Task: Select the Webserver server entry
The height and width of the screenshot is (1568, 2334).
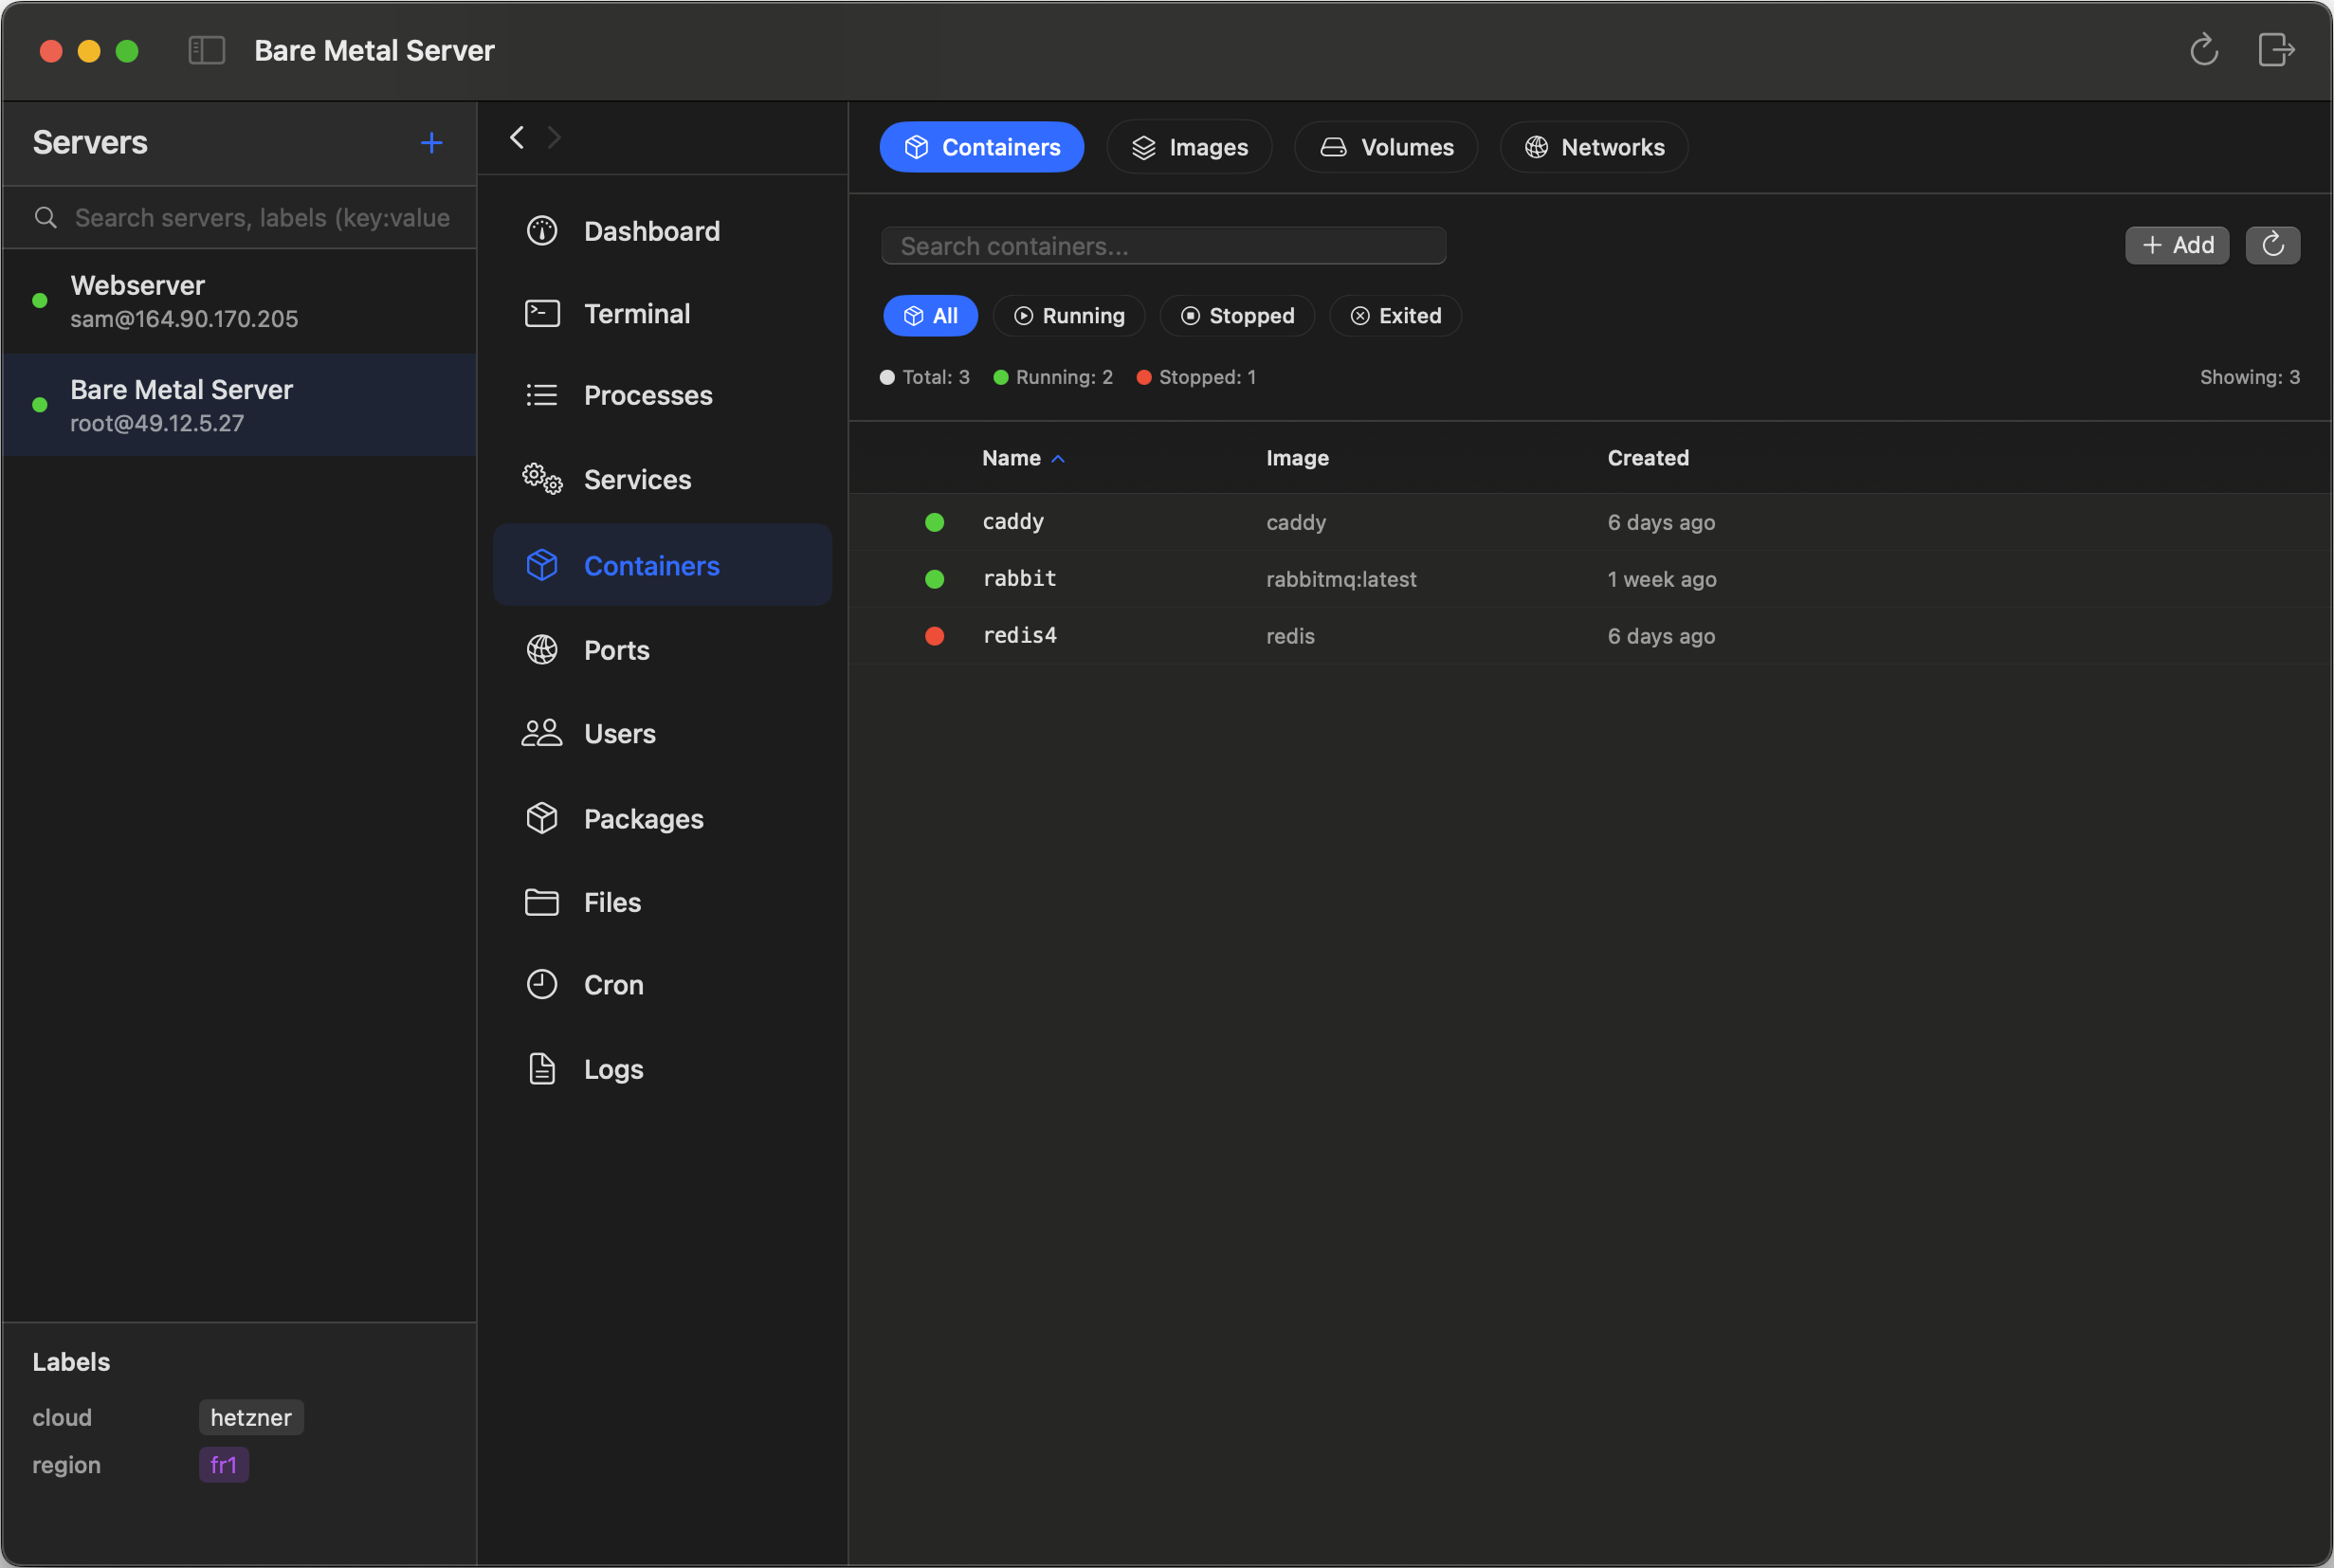Action: 240,301
